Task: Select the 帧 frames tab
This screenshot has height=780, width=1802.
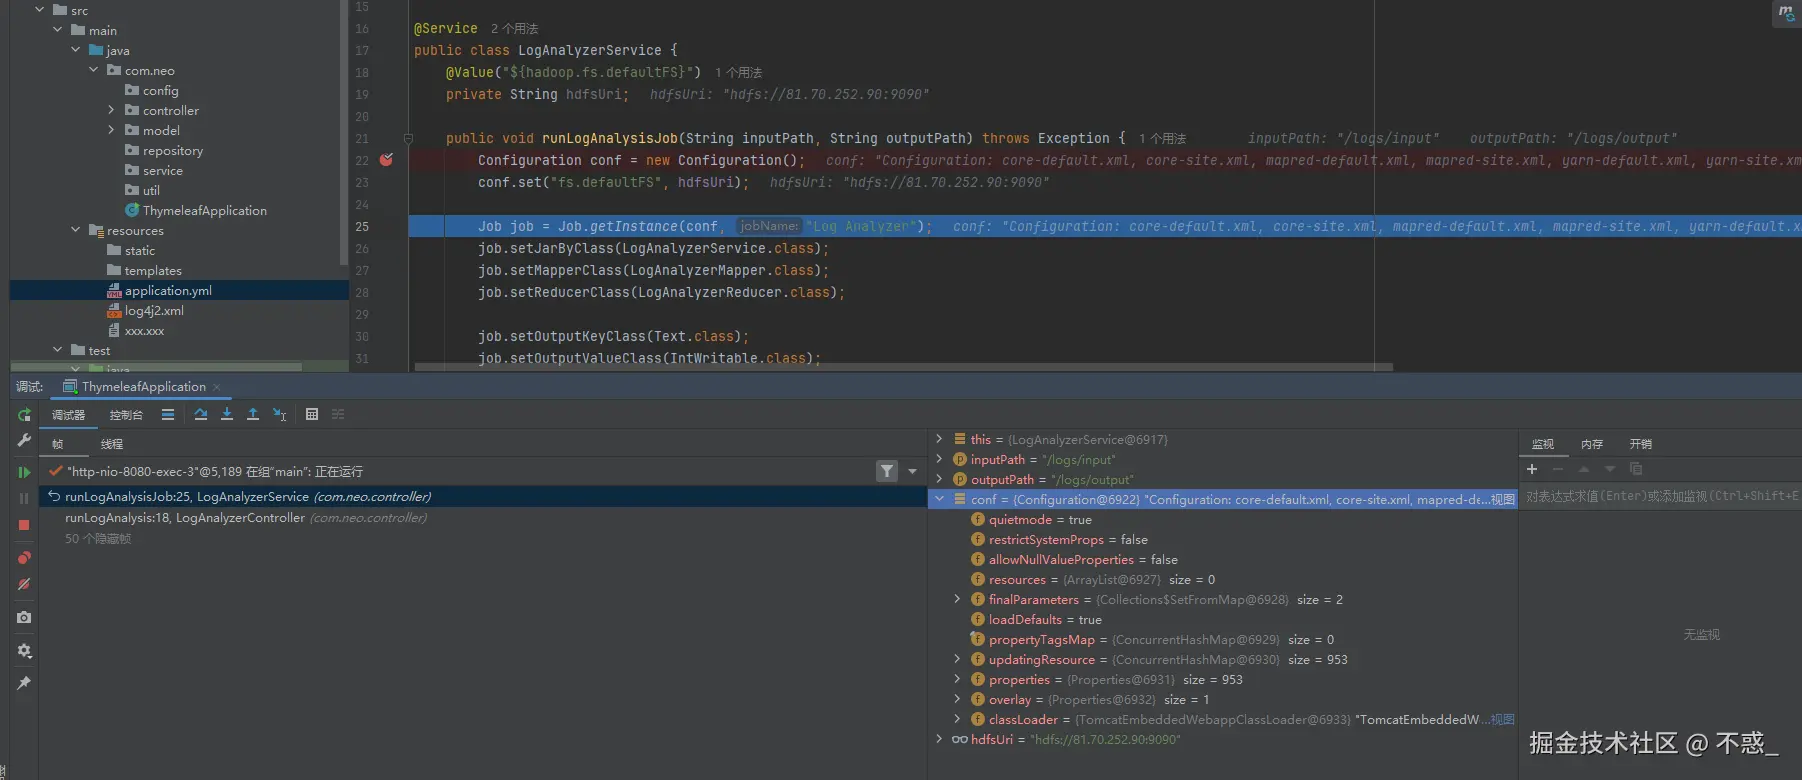Action: click(x=58, y=444)
